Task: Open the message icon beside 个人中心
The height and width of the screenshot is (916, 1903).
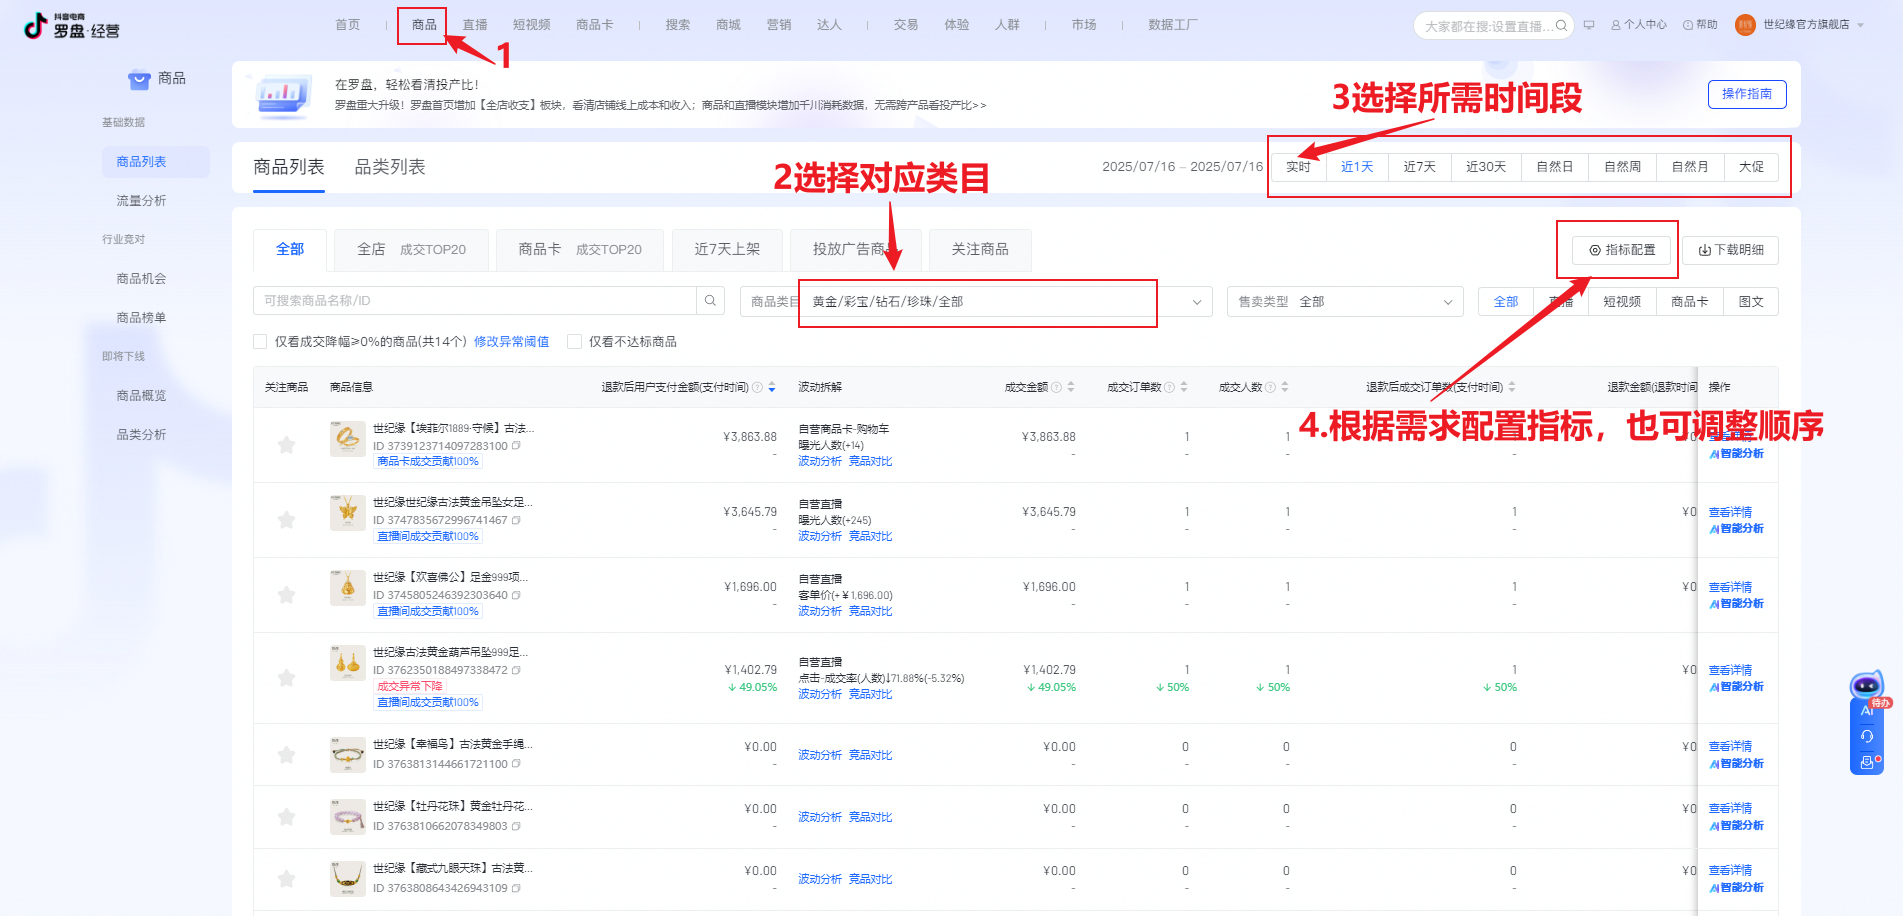Action: pyautogui.click(x=1588, y=25)
